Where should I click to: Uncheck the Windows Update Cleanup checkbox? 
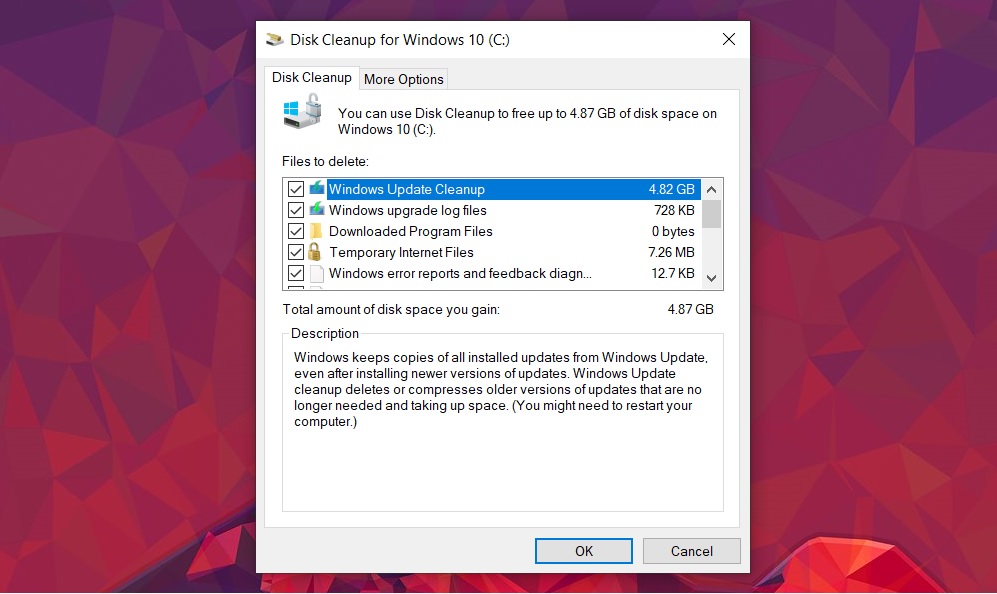pos(296,189)
